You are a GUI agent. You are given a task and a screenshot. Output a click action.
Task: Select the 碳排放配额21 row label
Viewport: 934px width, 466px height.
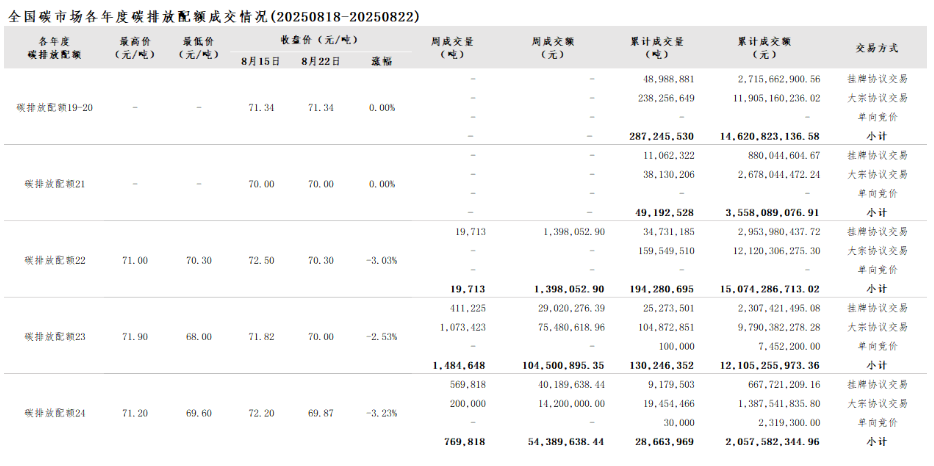coord(55,184)
